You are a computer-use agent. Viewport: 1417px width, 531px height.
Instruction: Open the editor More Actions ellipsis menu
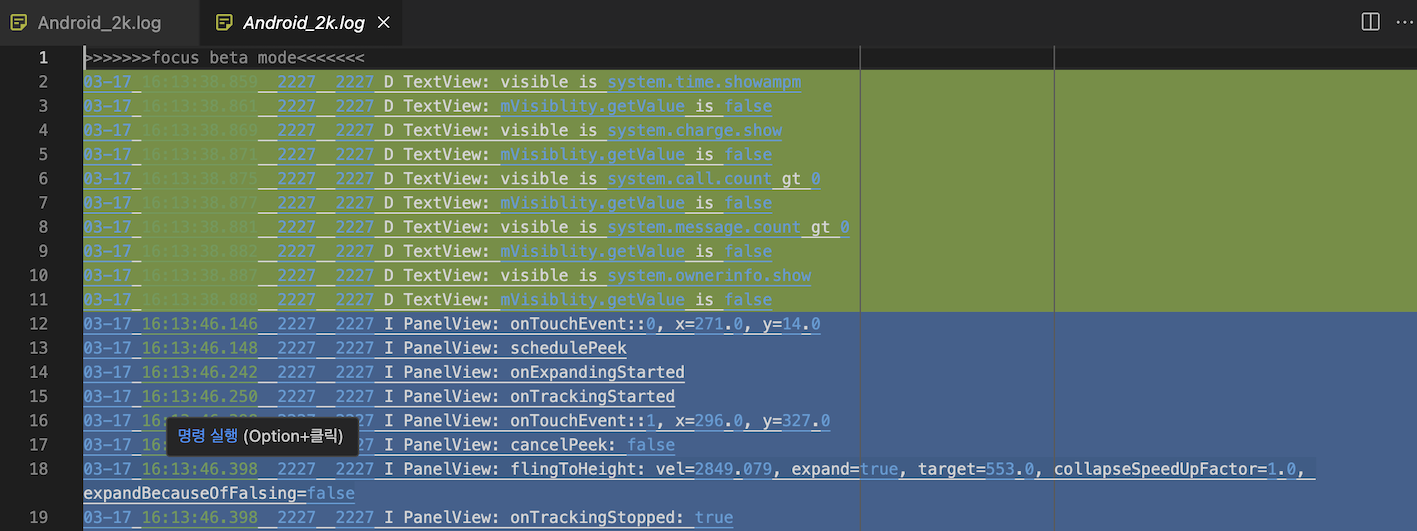[x=1403, y=22]
